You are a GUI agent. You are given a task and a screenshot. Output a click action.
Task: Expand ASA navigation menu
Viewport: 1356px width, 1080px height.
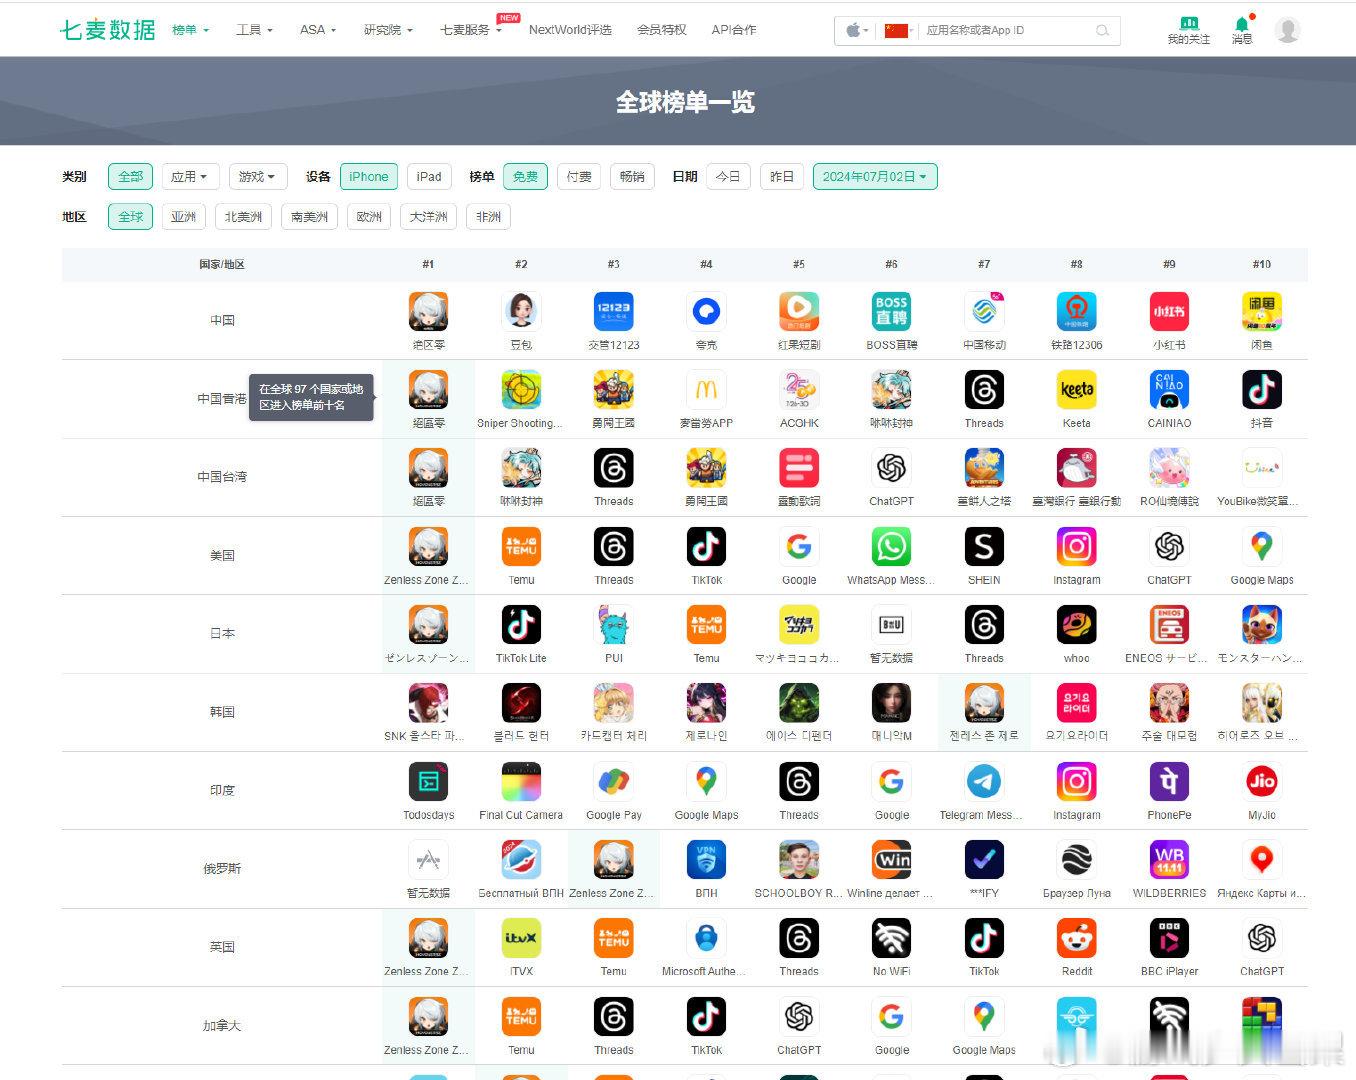point(318,30)
